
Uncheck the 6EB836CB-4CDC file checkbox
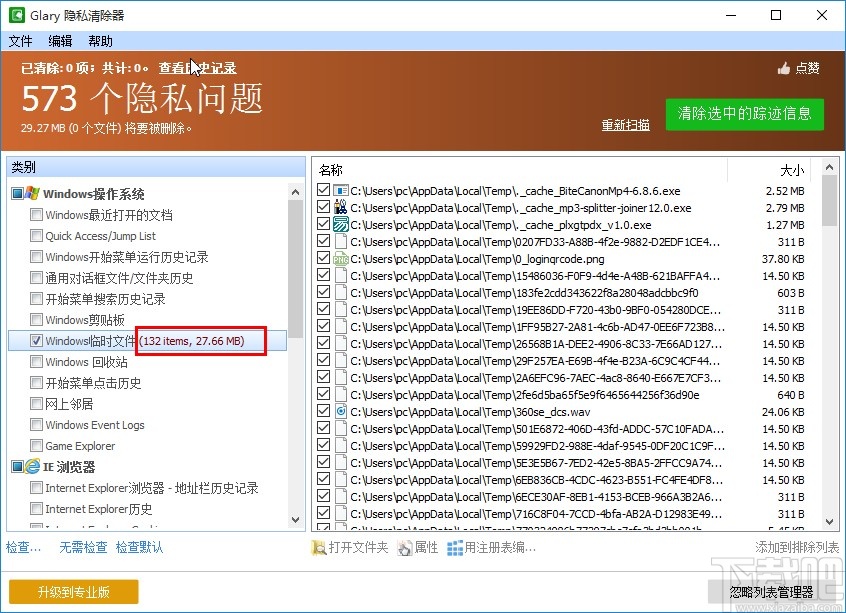point(324,479)
